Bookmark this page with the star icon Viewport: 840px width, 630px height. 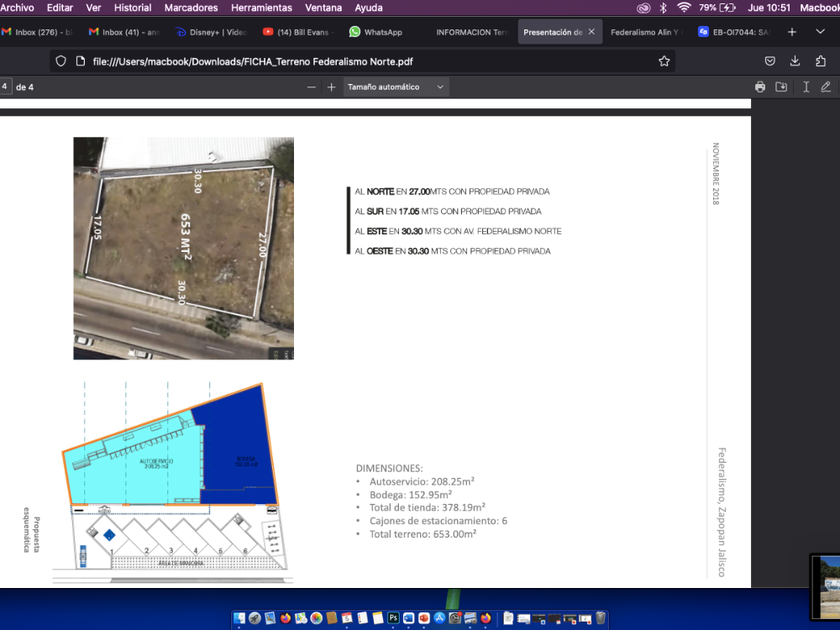(664, 61)
